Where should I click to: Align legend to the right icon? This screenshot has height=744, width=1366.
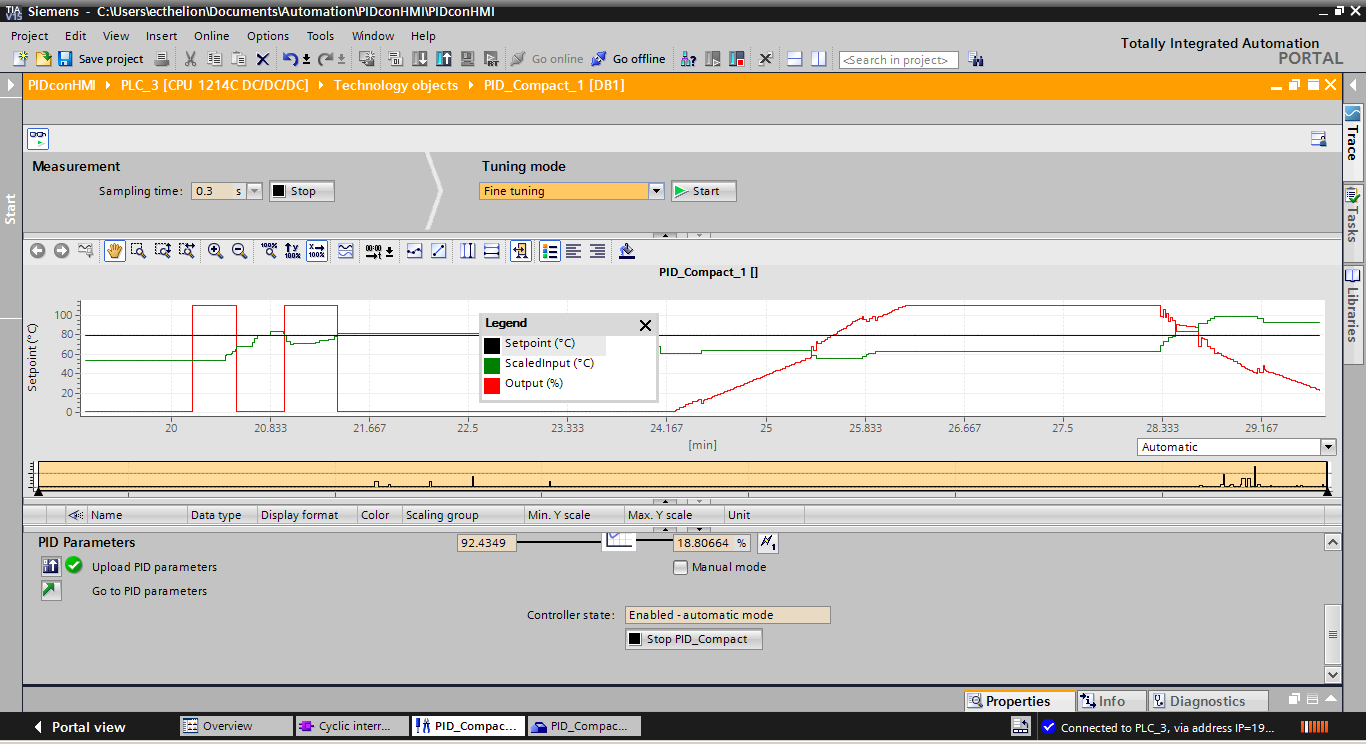[x=597, y=251]
